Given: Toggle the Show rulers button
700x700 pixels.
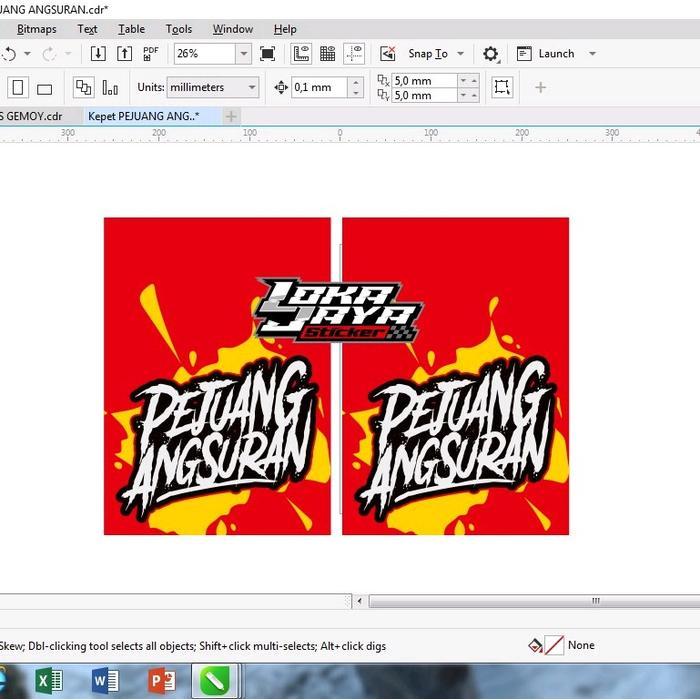Looking at the screenshot, I should click(x=300, y=54).
